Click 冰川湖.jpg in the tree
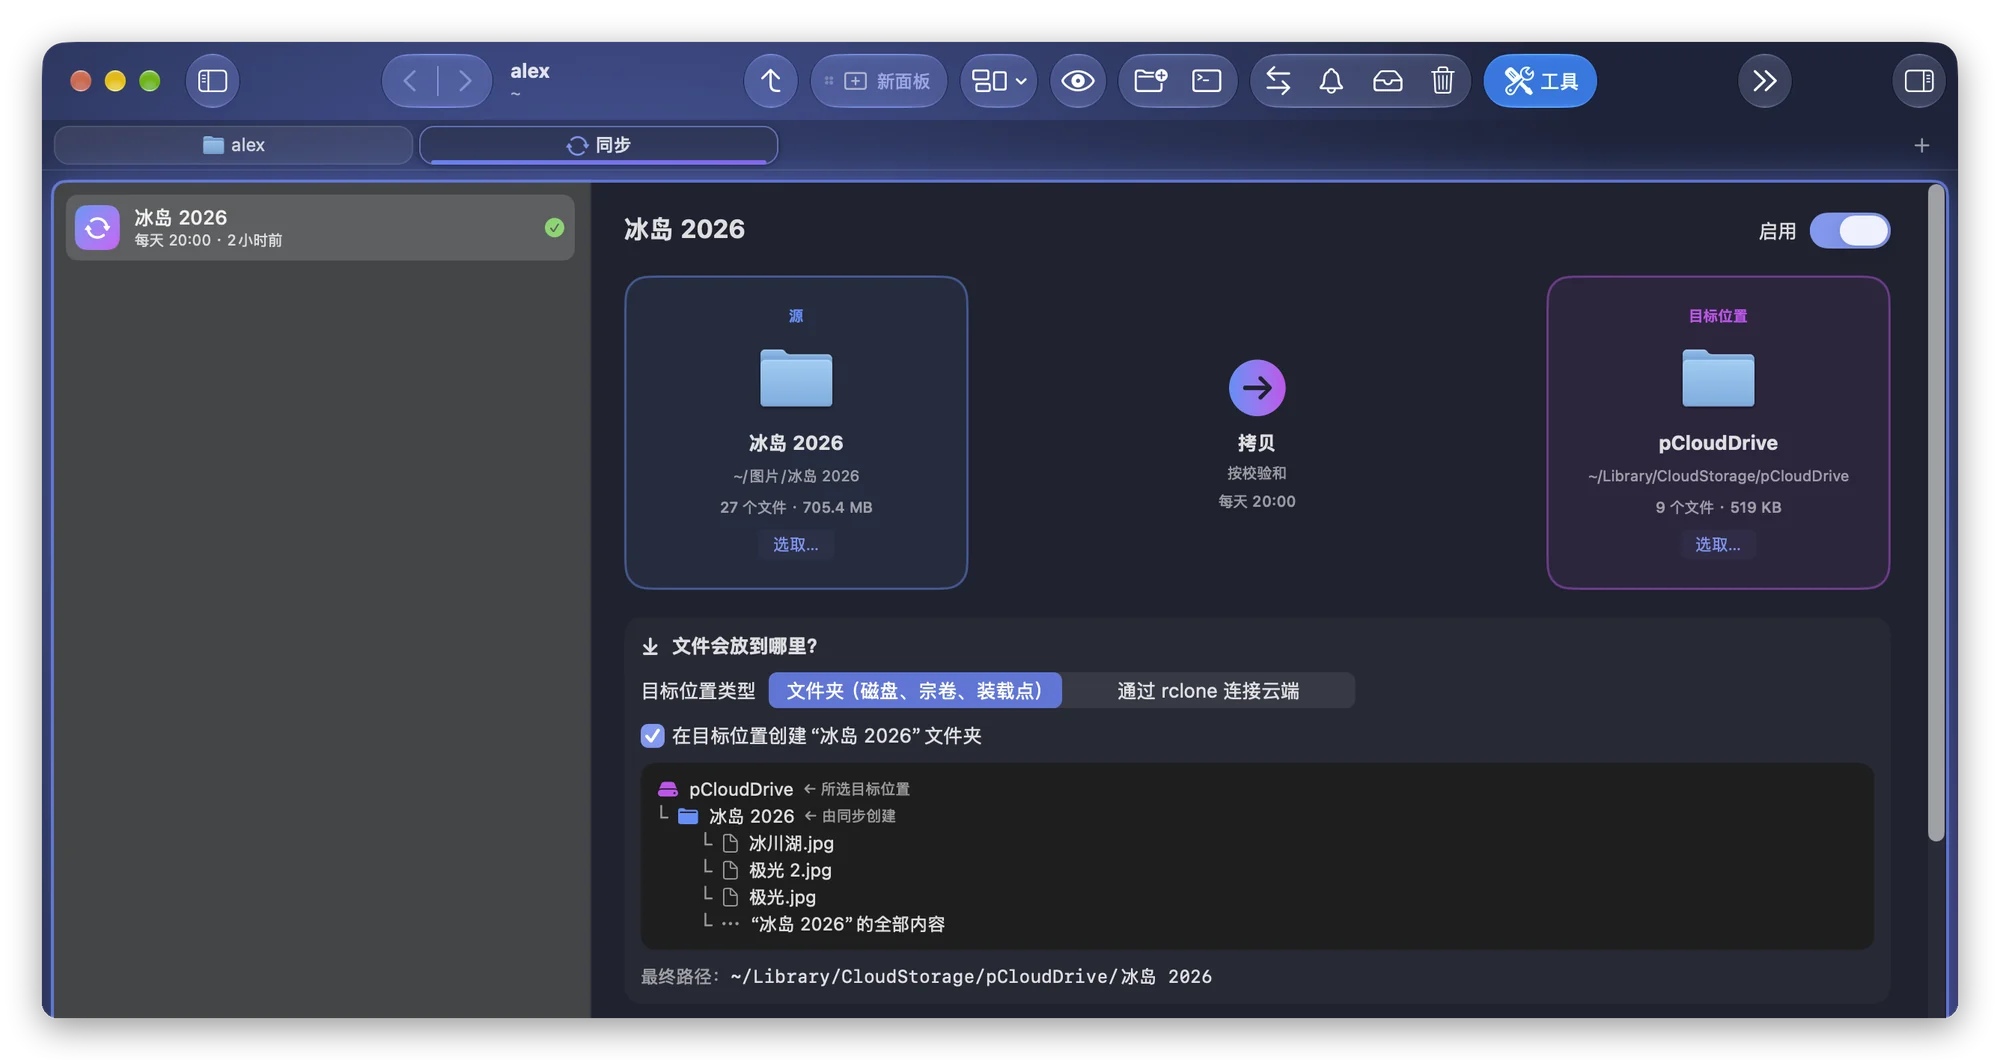 pos(791,843)
